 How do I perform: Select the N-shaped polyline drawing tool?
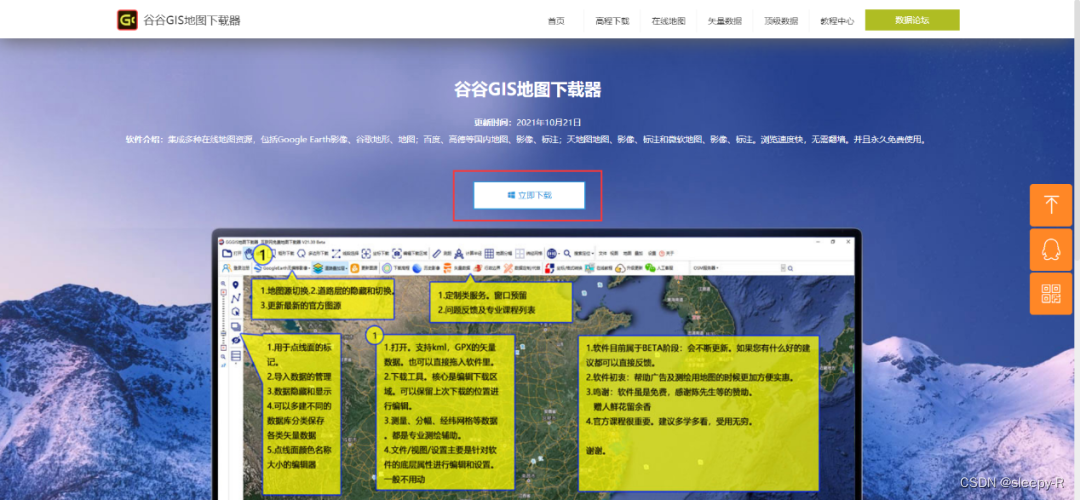coord(236,298)
